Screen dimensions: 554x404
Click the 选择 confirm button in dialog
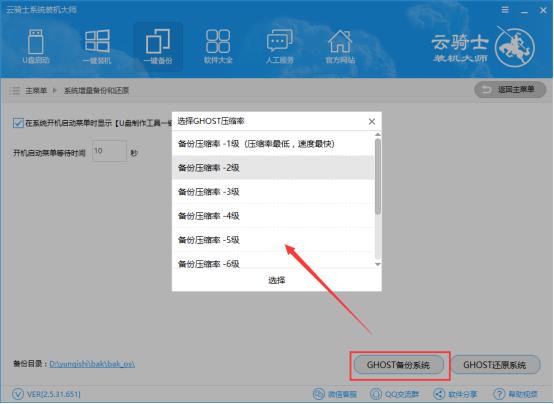coord(277,280)
